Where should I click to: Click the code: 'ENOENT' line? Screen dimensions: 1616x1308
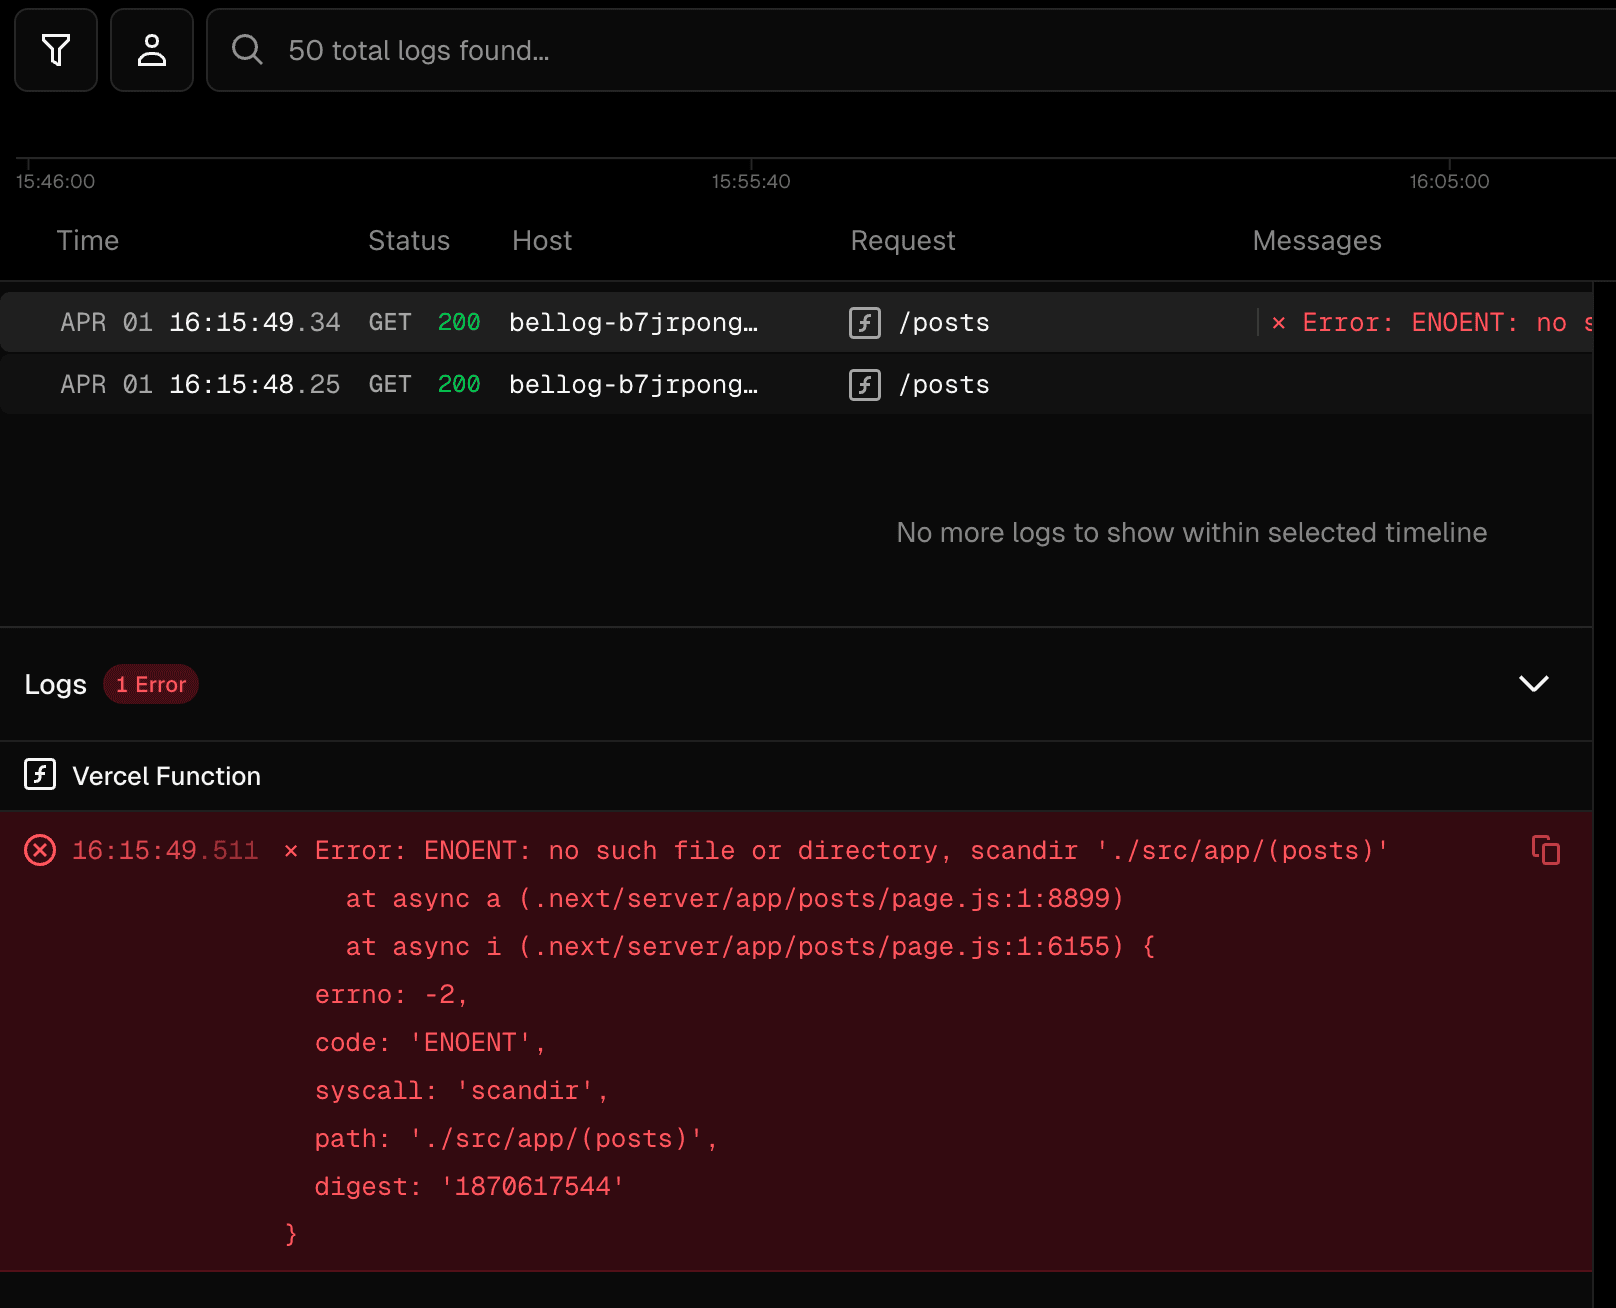[x=430, y=1043]
